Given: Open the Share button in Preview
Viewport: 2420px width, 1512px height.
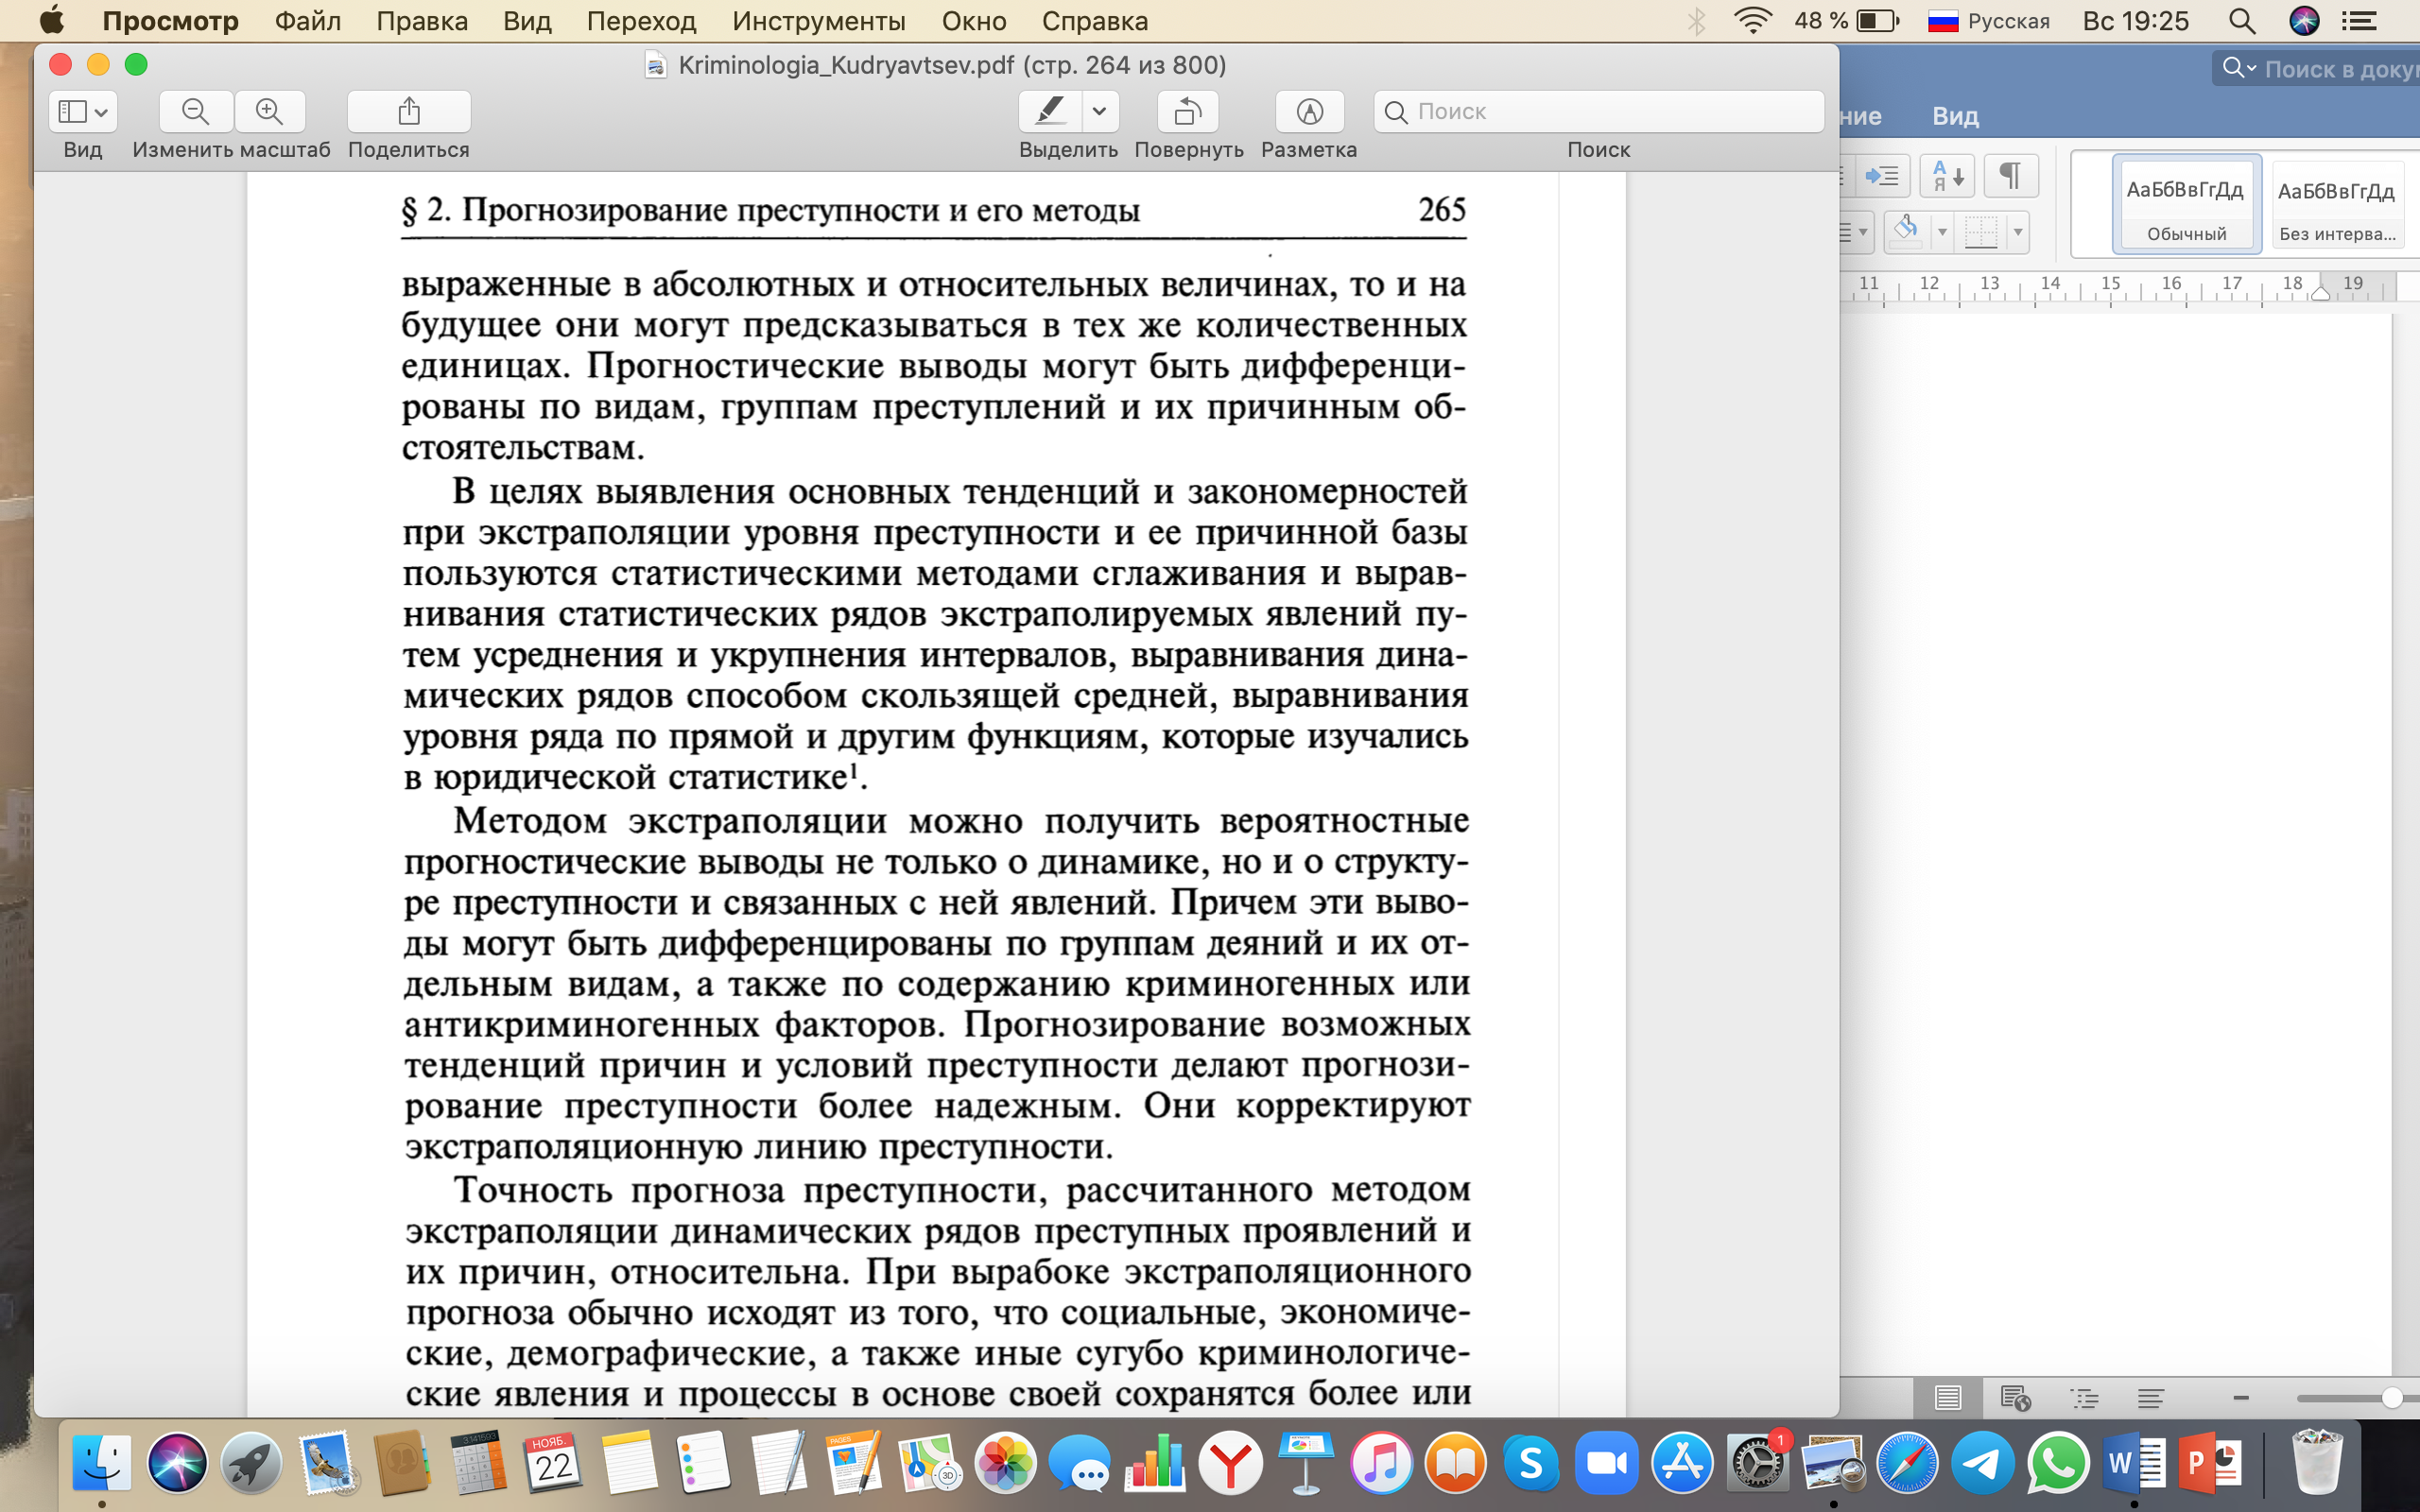Looking at the screenshot, I should pos(409,111).
